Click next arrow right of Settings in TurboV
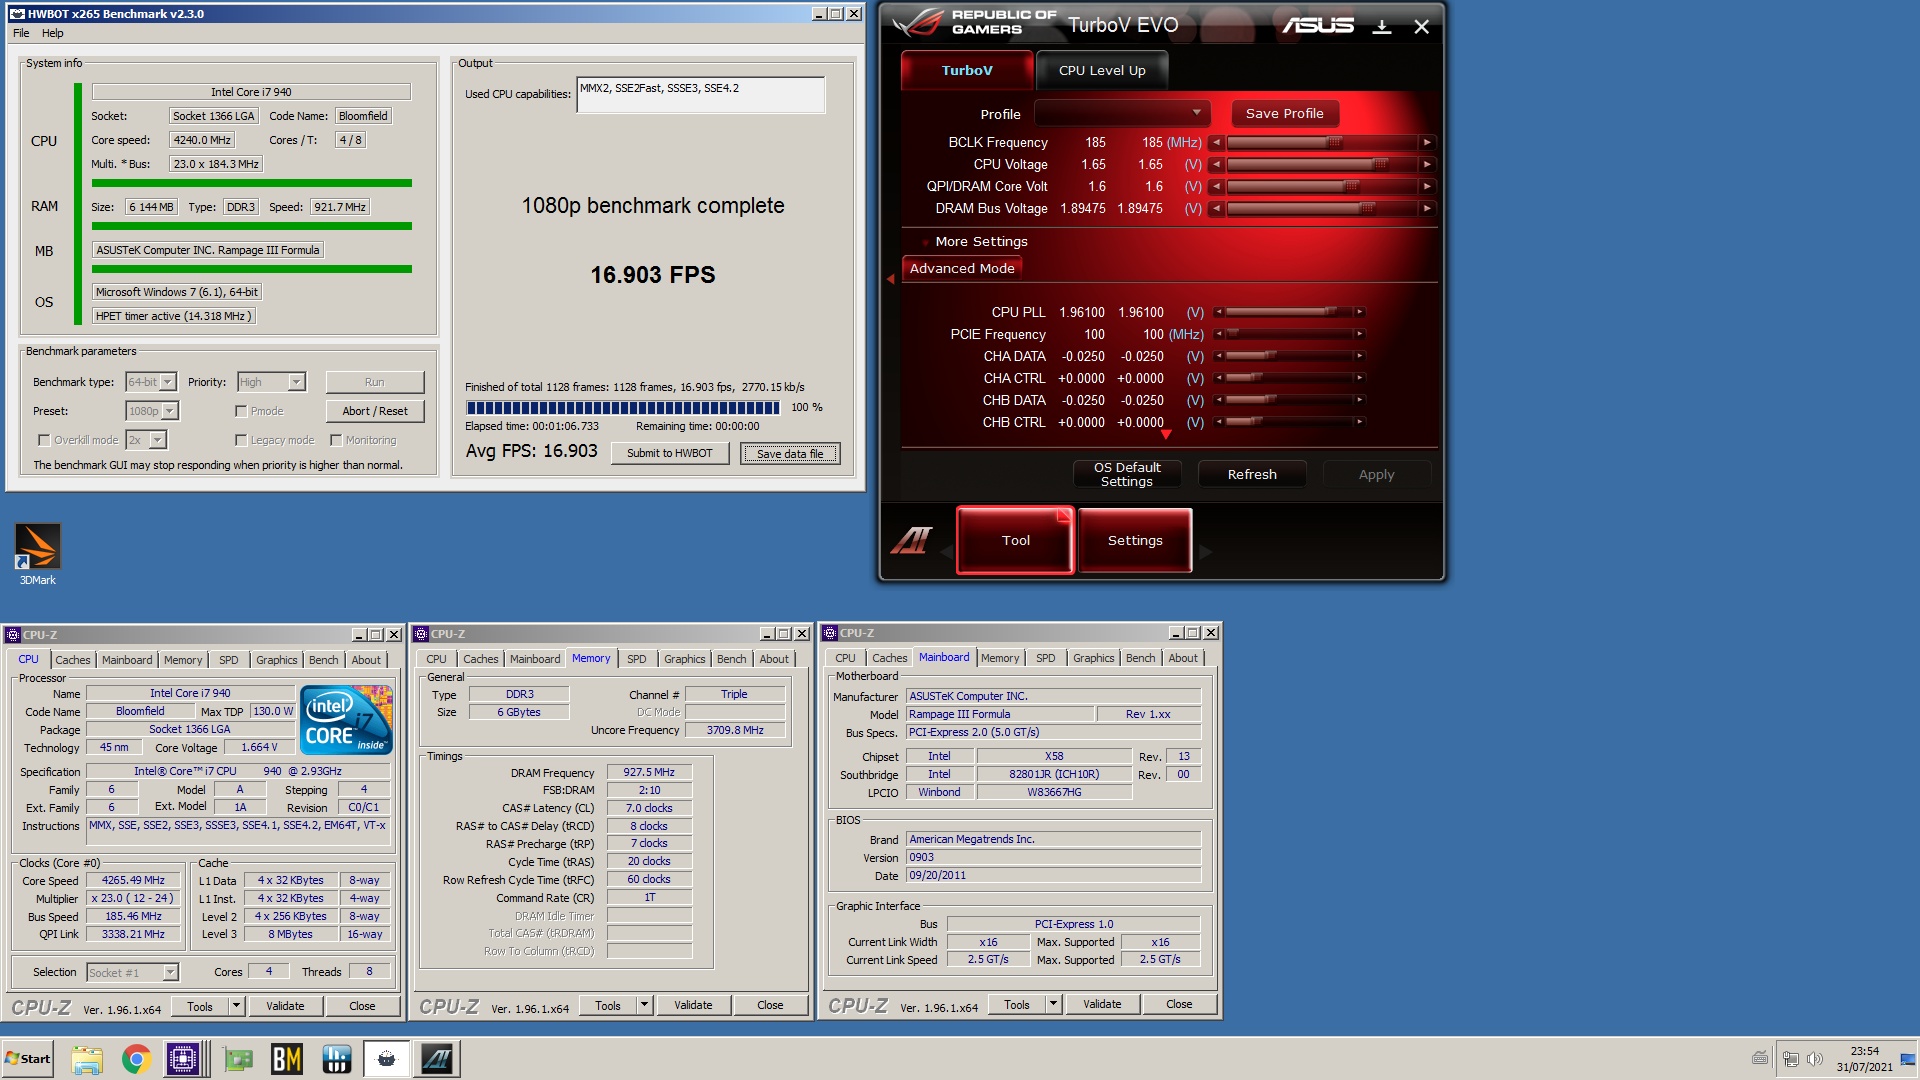 [1205, 552]
